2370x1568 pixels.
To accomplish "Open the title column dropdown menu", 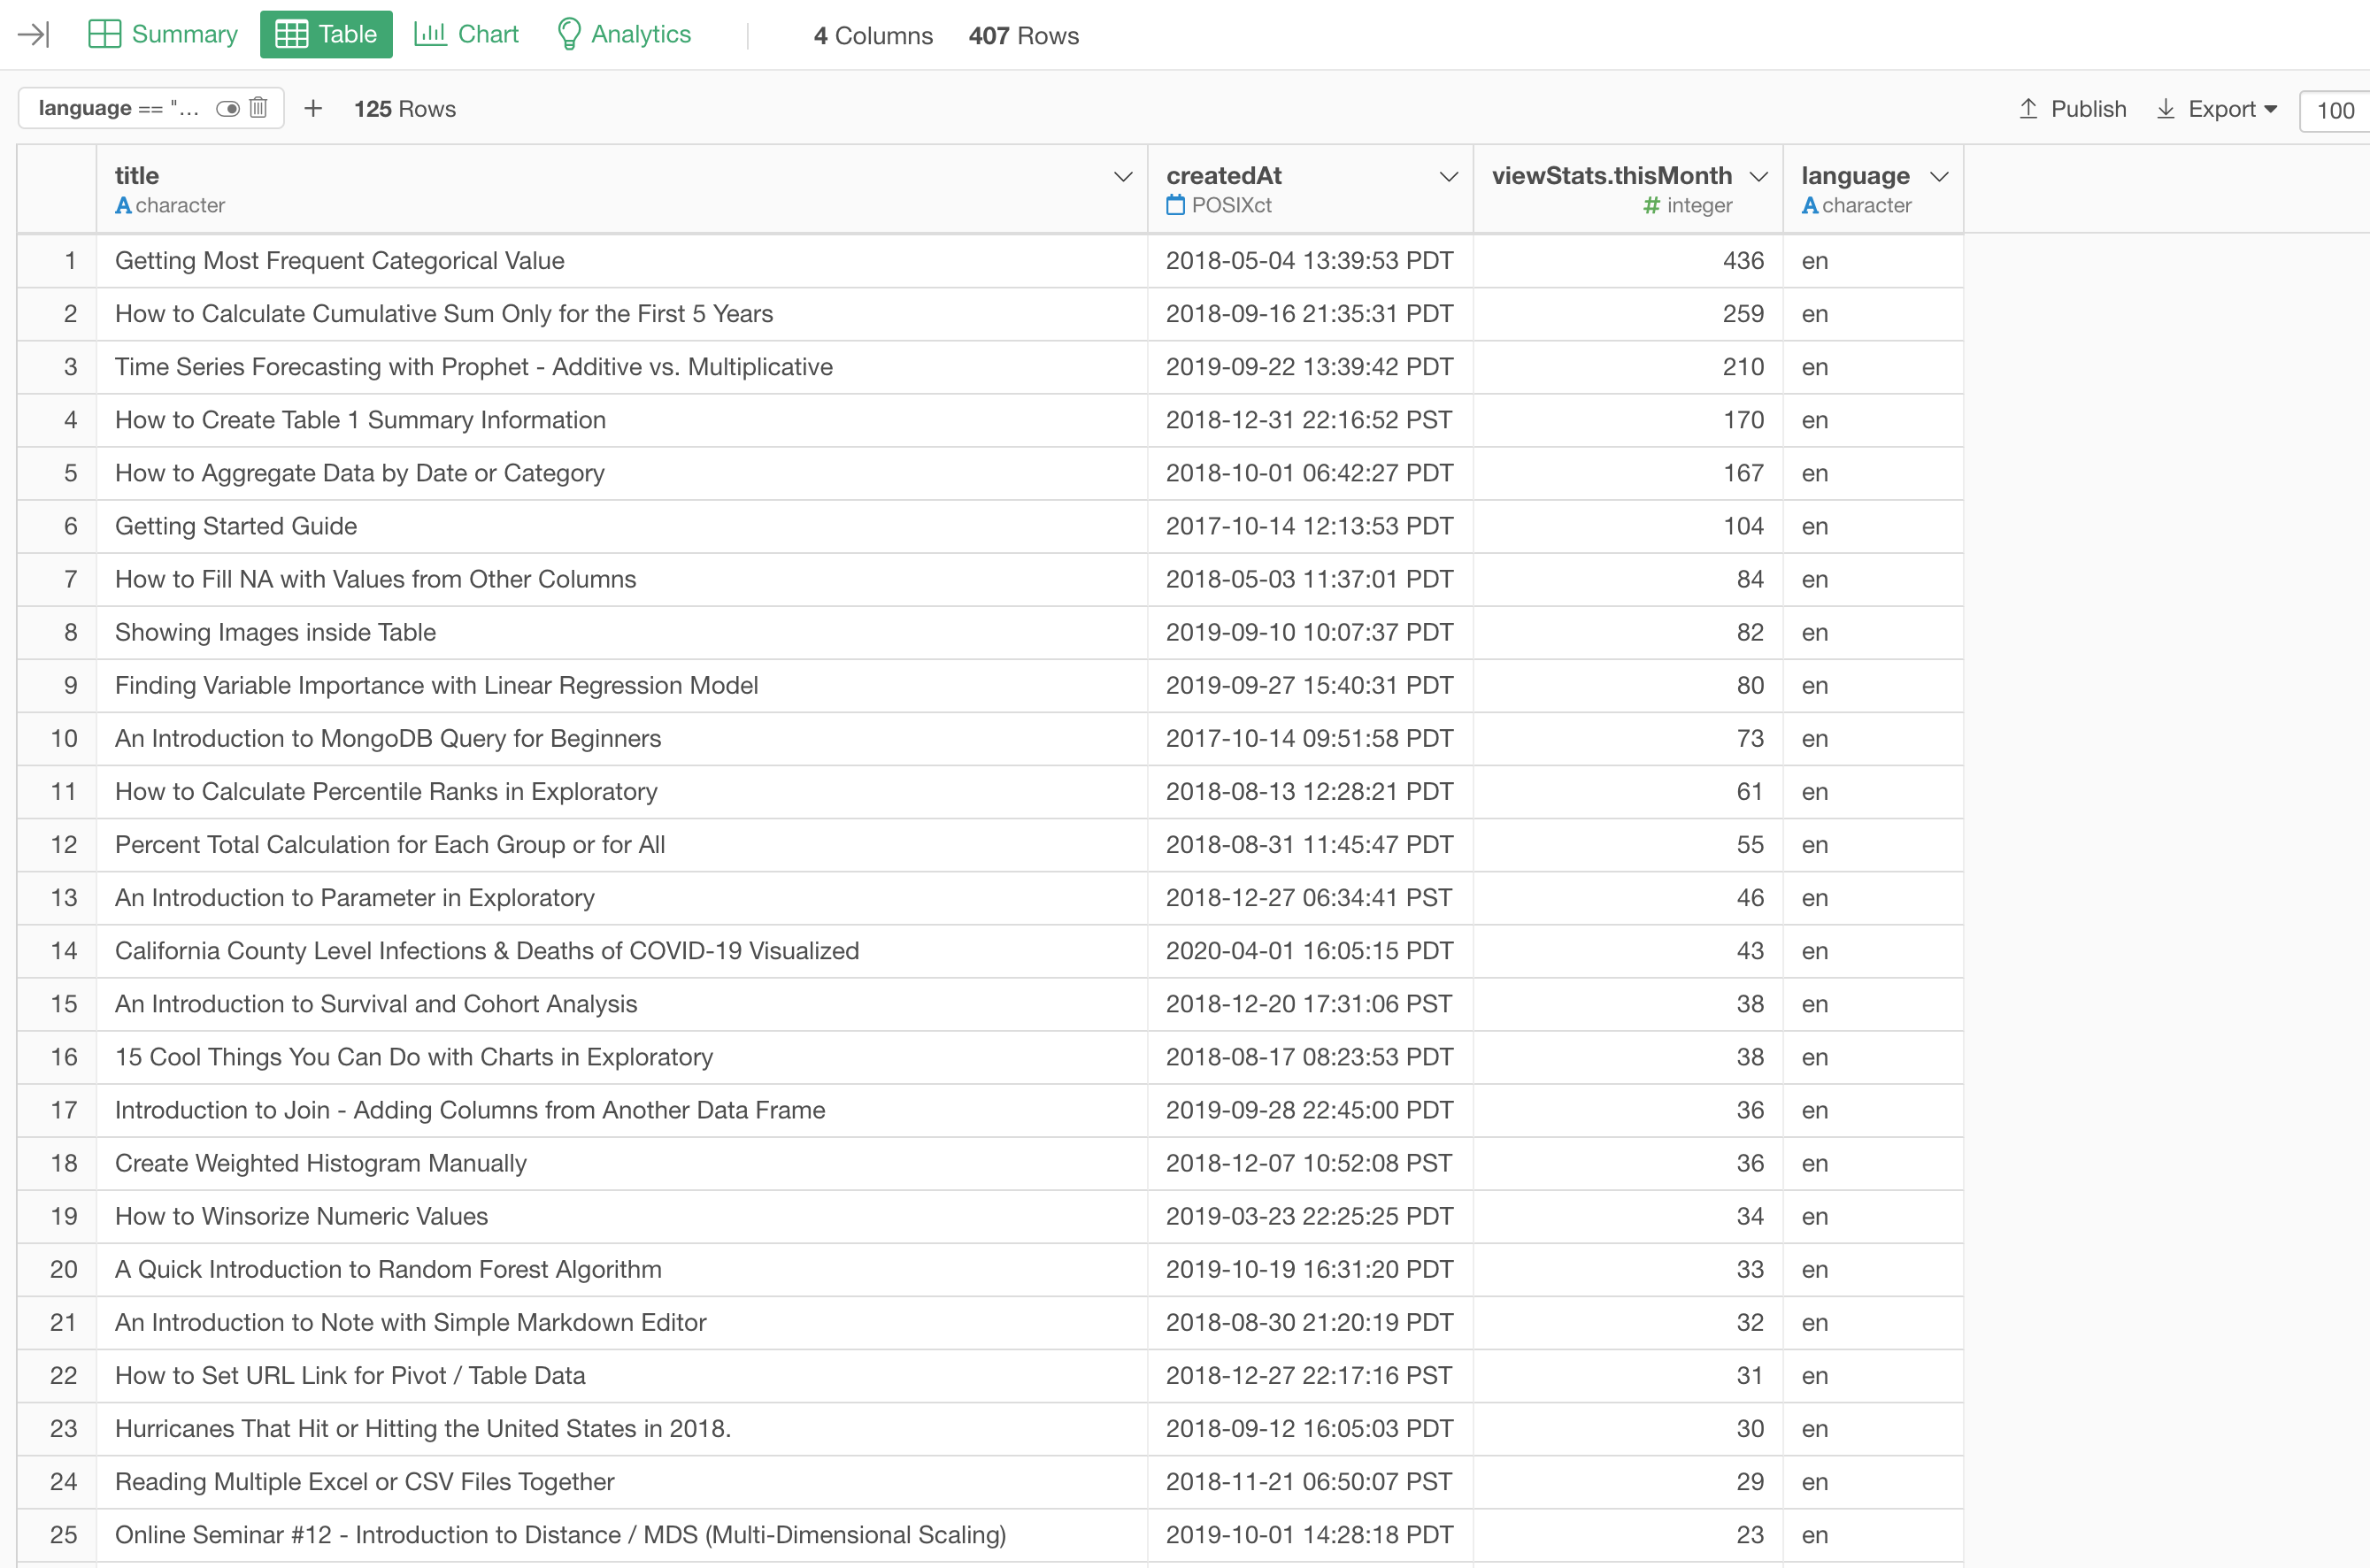I will click(1122, 177).
